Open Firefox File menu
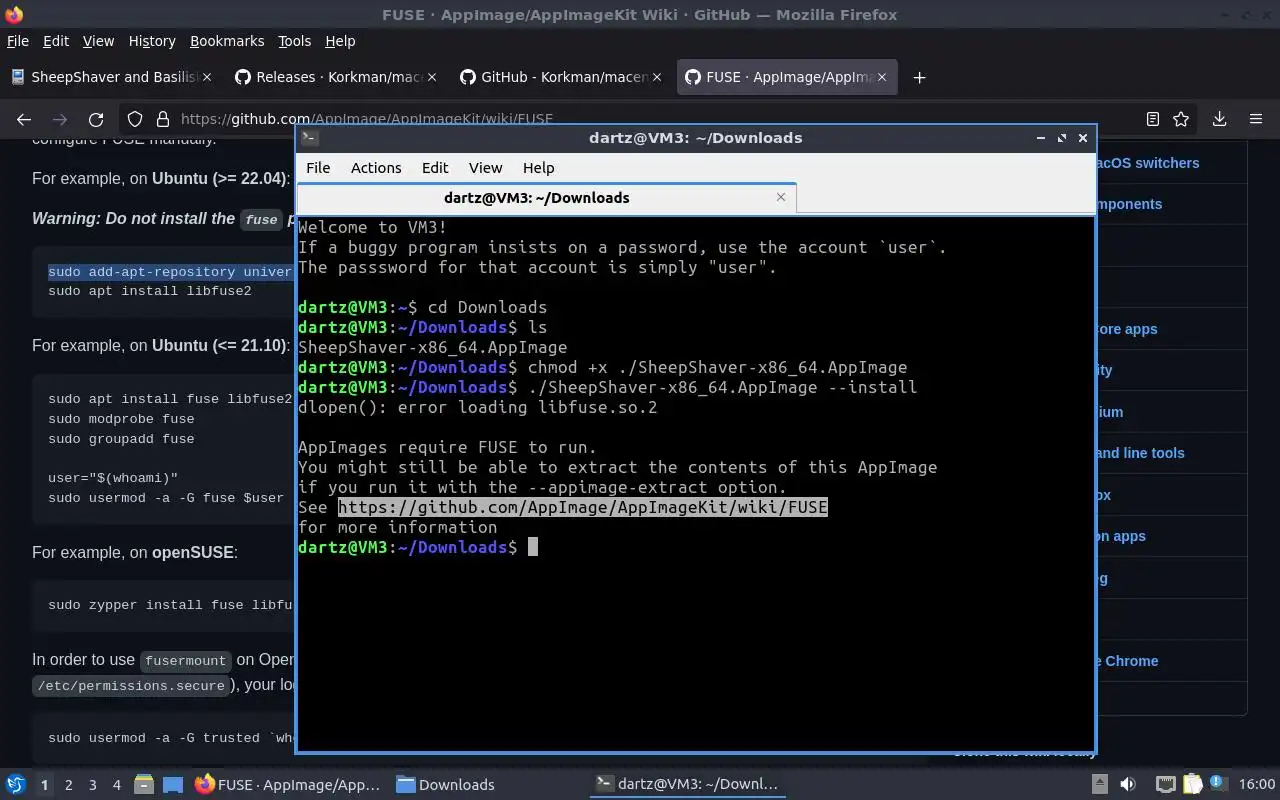Image resolution: width=1280 pixels, height=800 pixels. coord(18,41)
